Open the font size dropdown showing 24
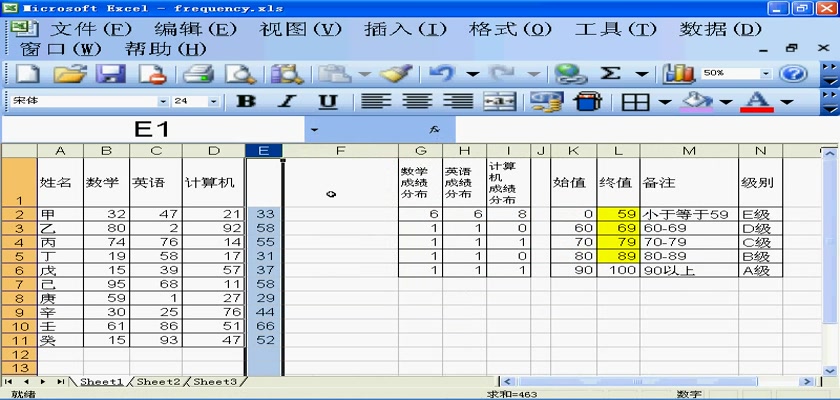This screenshot has width=840, height=400. pyautogui.click(x=213, y=101)
